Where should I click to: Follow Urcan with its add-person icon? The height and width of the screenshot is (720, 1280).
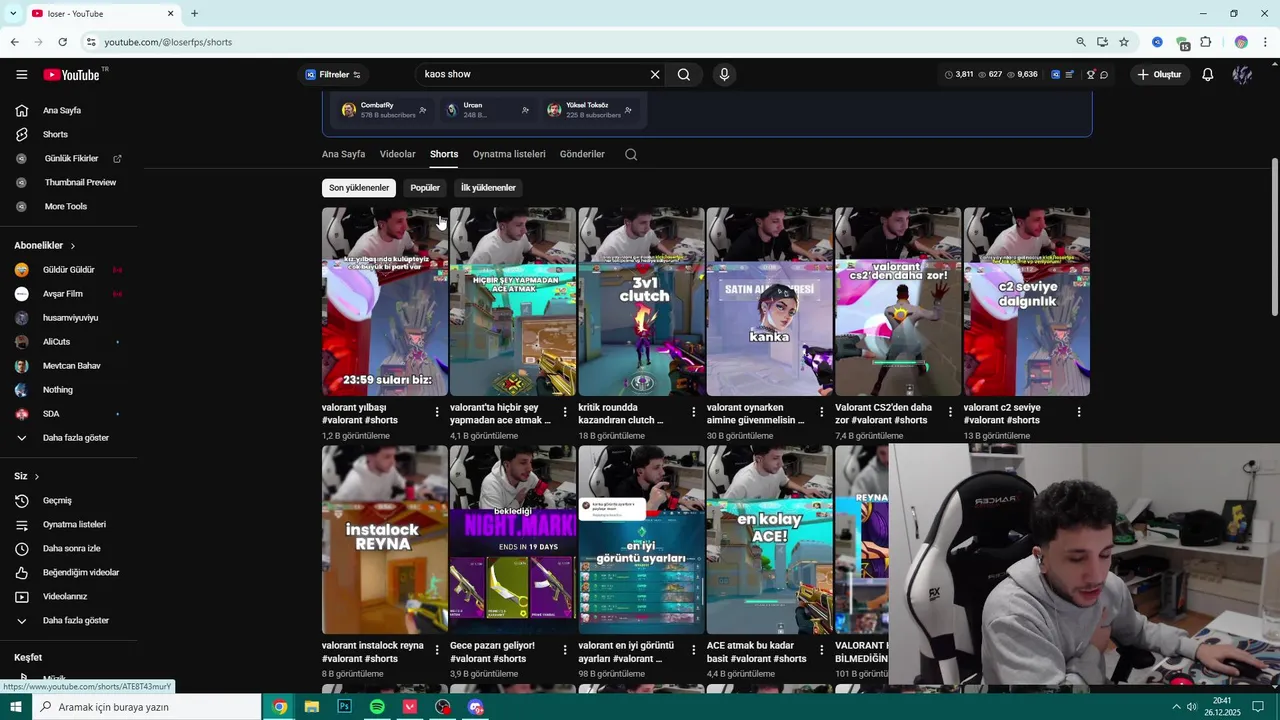coord(525,110)
